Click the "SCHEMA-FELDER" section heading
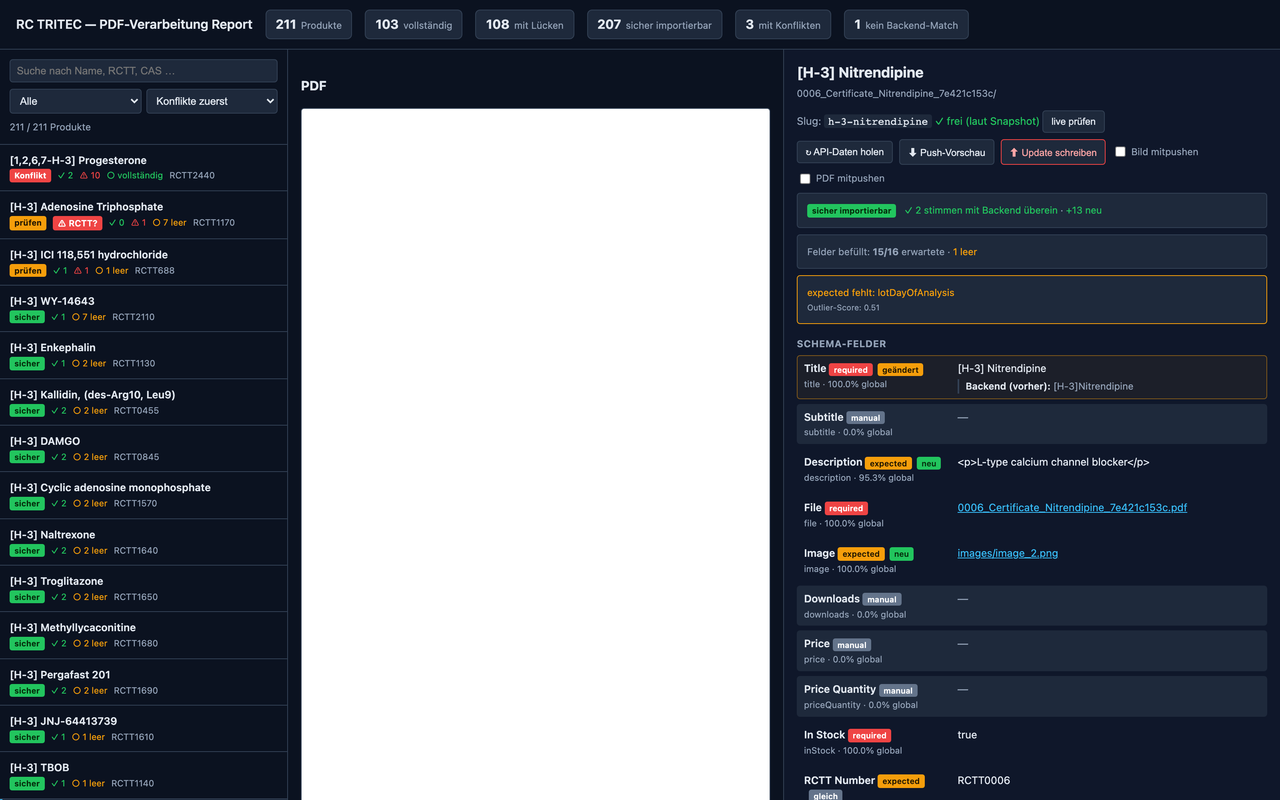Viewport: 1280px width, 800px height. click(x=842, y=344)
